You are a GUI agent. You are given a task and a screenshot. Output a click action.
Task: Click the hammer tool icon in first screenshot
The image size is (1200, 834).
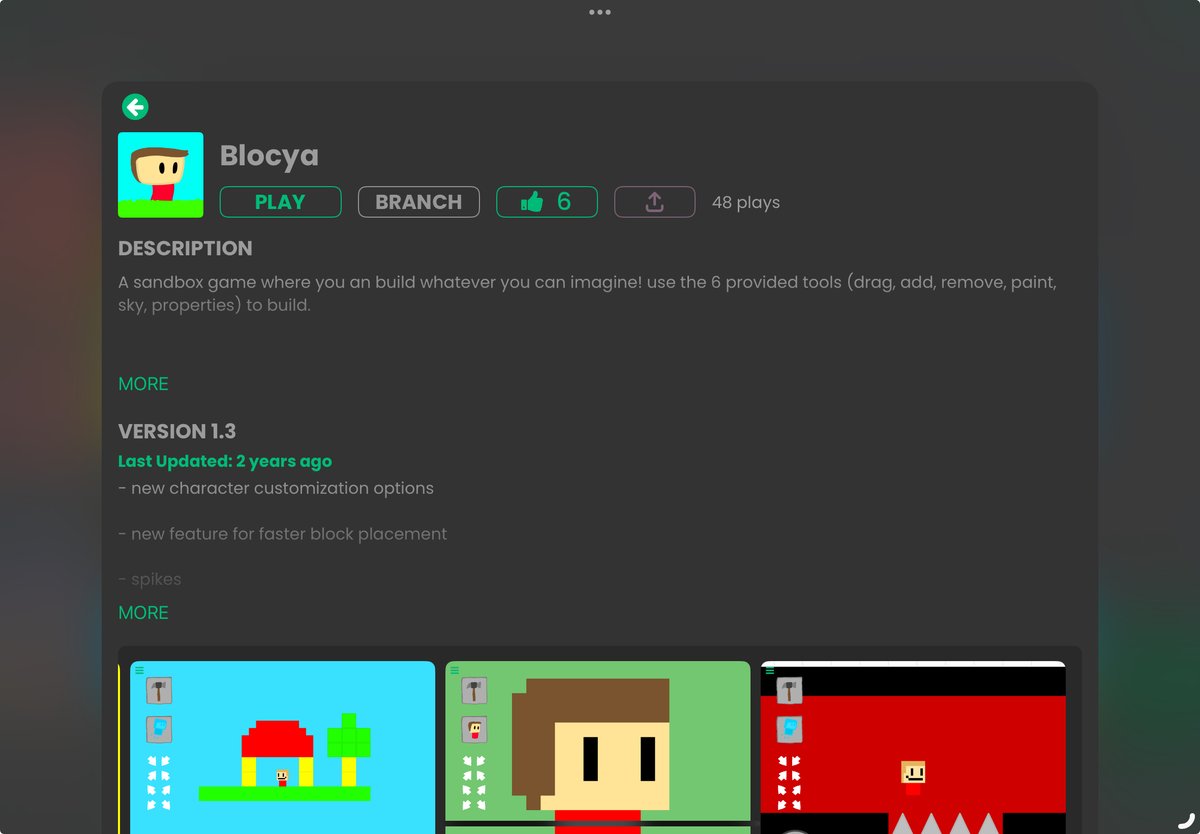159,690
